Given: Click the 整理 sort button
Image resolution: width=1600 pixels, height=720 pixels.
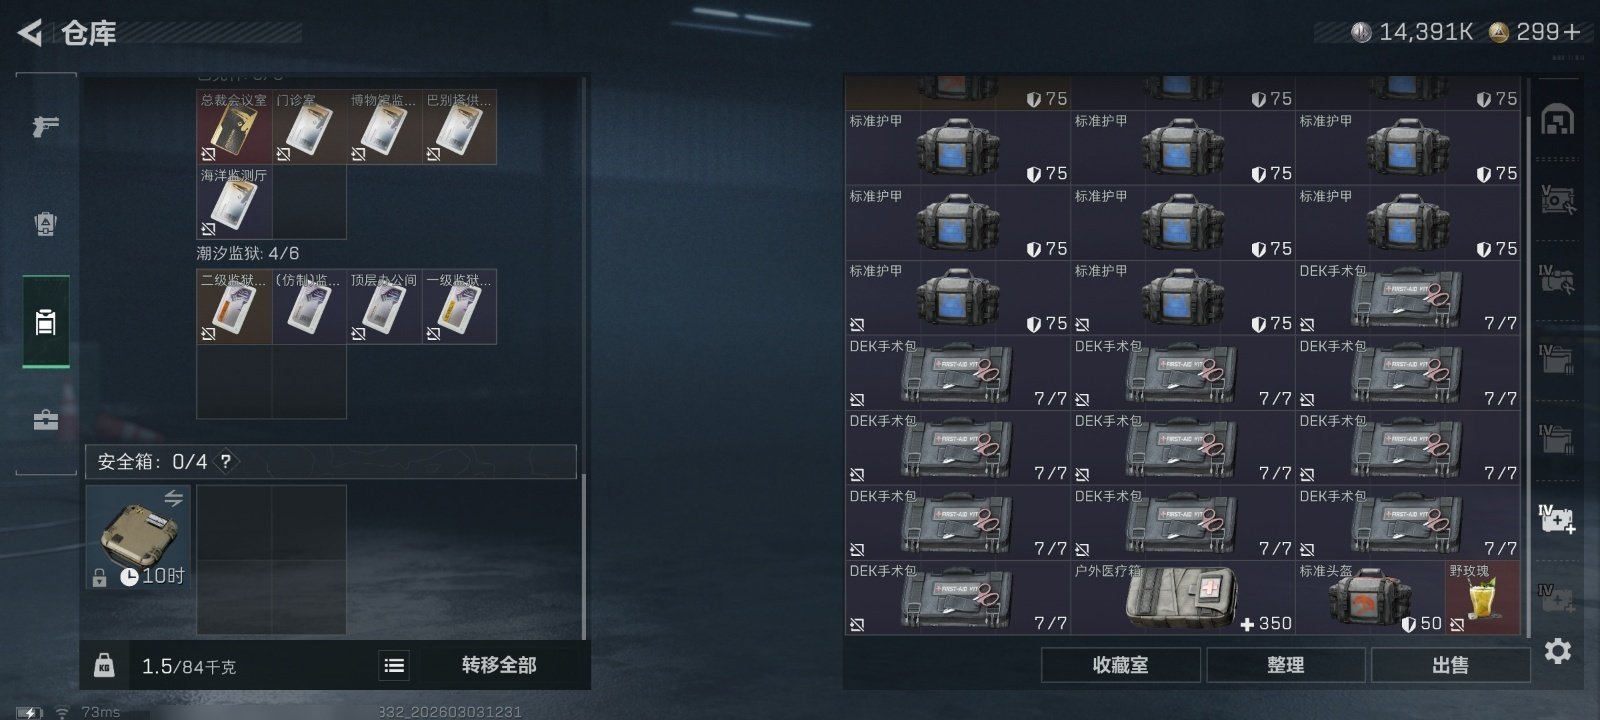Looking at the screenshot, I should (x=1285, y=665).
